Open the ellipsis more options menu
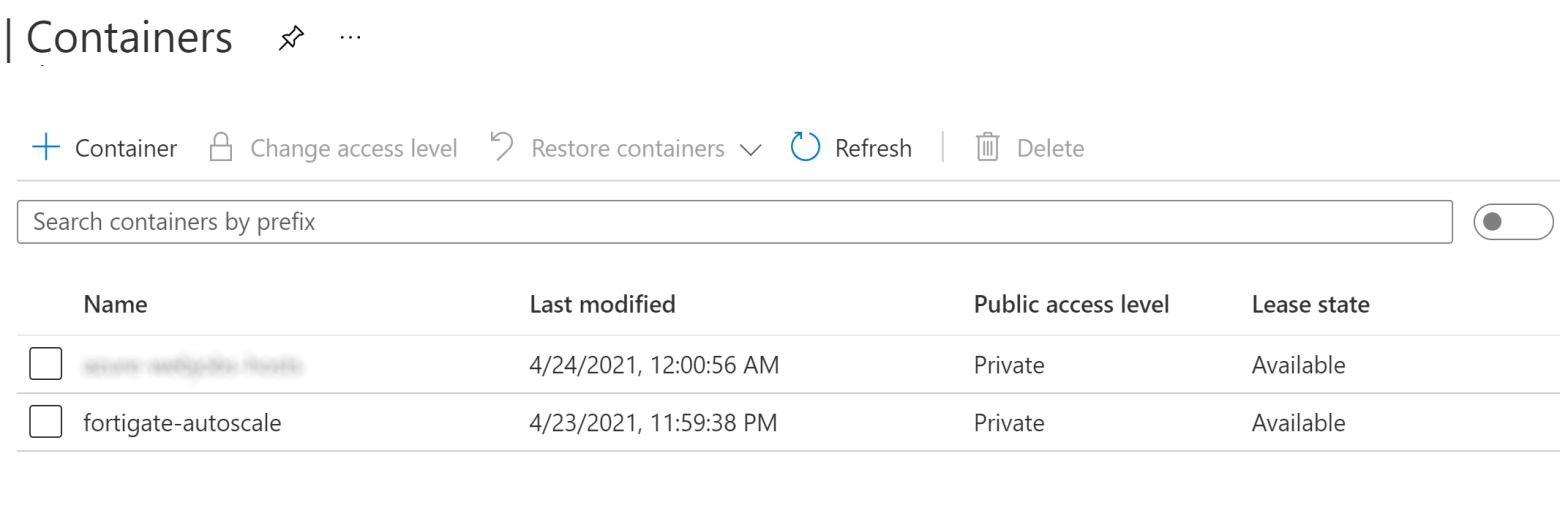The height and width of the screenshot is (514, 1560). (x=350, y=38)
